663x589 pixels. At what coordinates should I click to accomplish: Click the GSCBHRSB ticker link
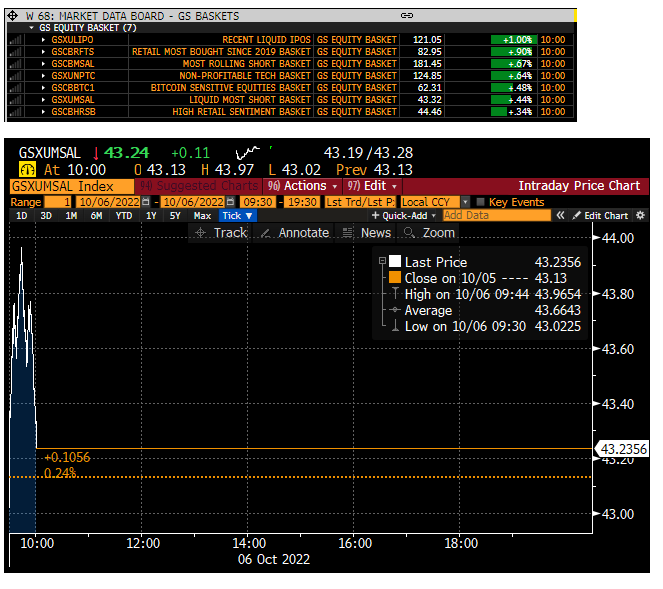(74, 112)
